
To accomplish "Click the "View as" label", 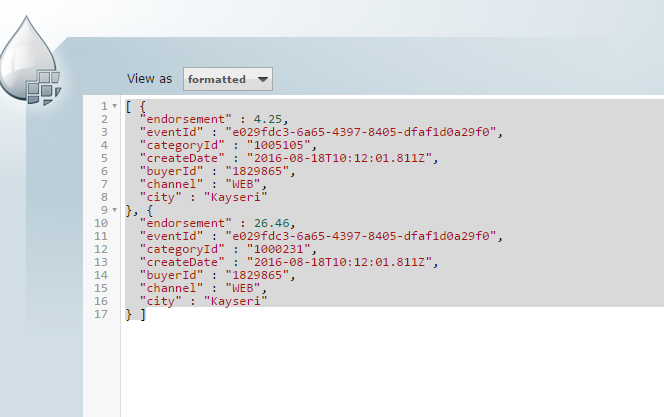I will pyautogui.click(x=149, y=79).
